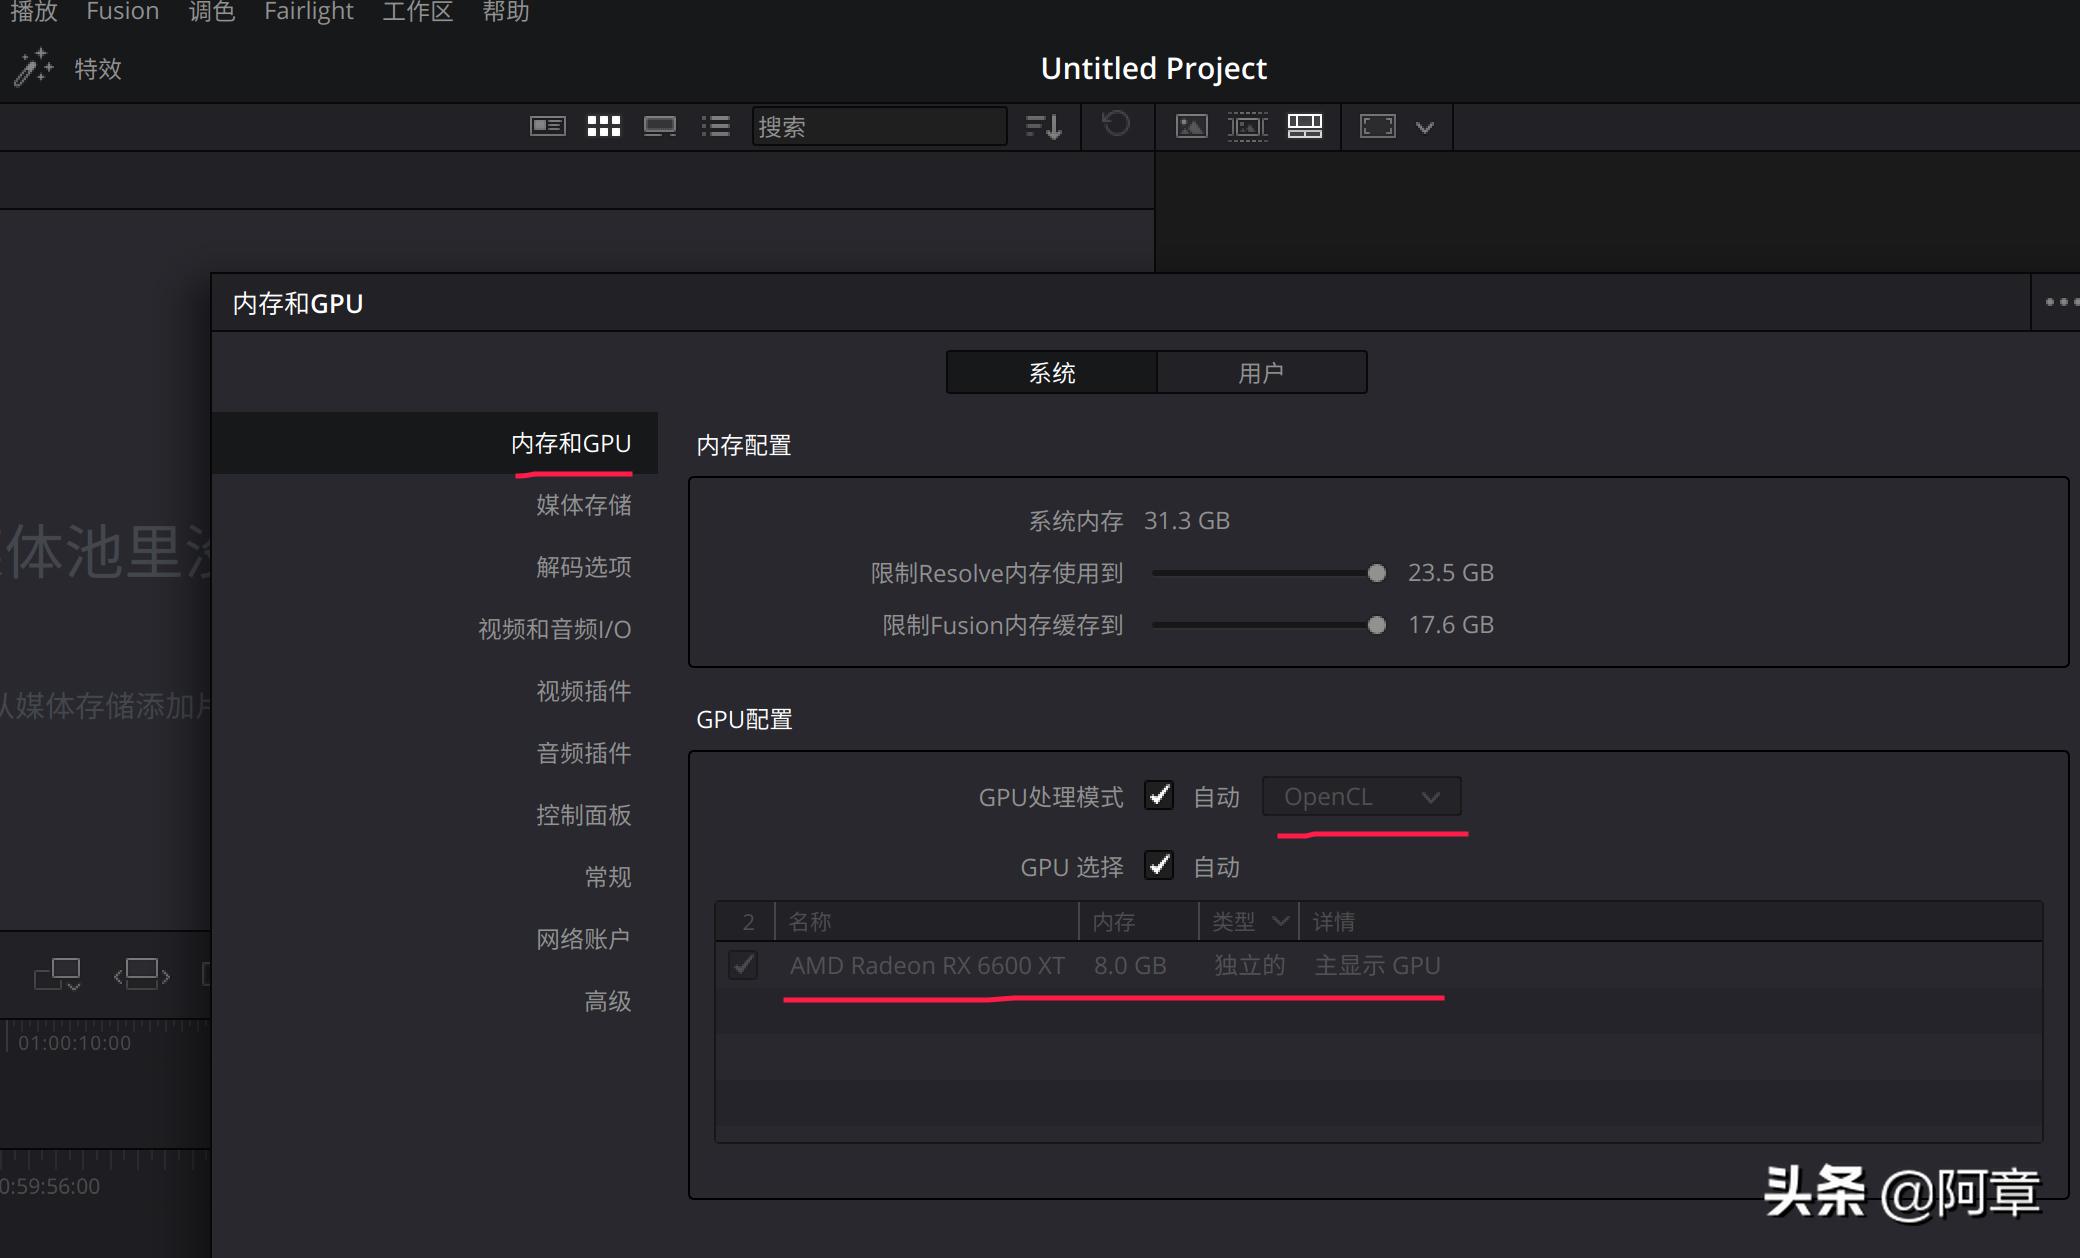Open the OpenCL processing mode dropdown
This screenshot has height=1258, width=2080.
coord(1361,796)
